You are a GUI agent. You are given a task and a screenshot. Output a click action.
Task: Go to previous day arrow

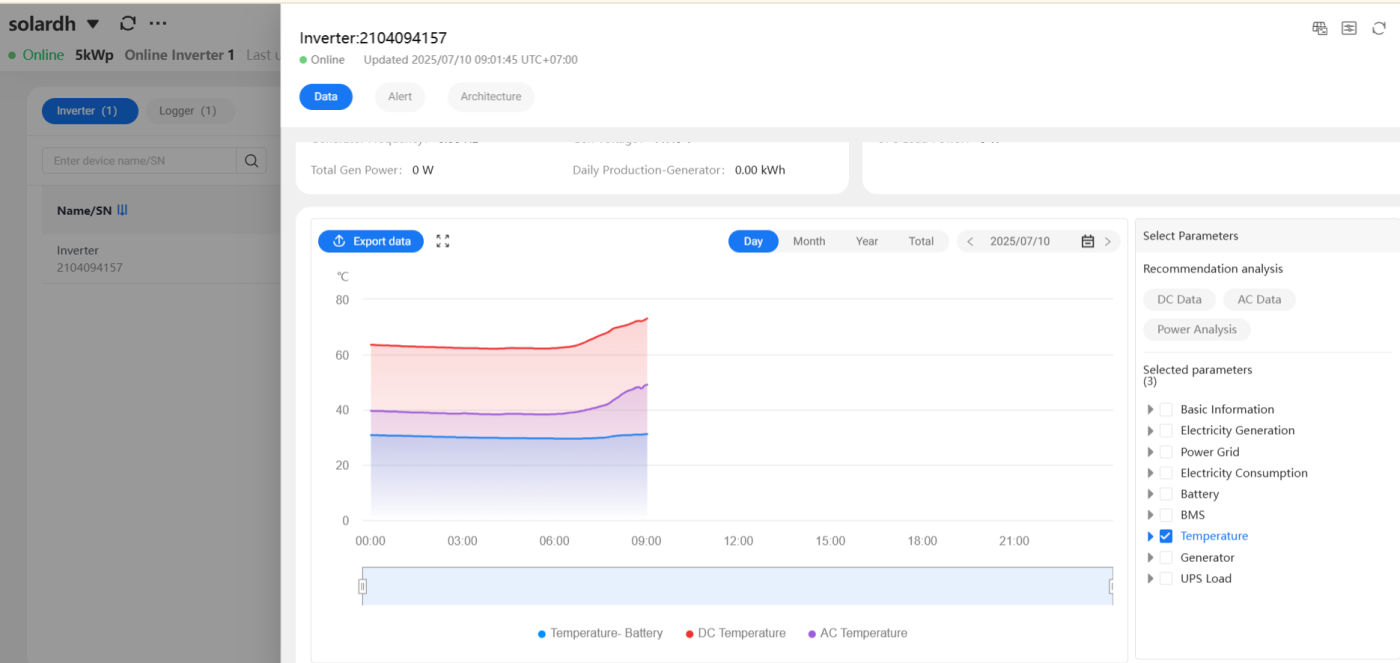(x=970, y=241)
